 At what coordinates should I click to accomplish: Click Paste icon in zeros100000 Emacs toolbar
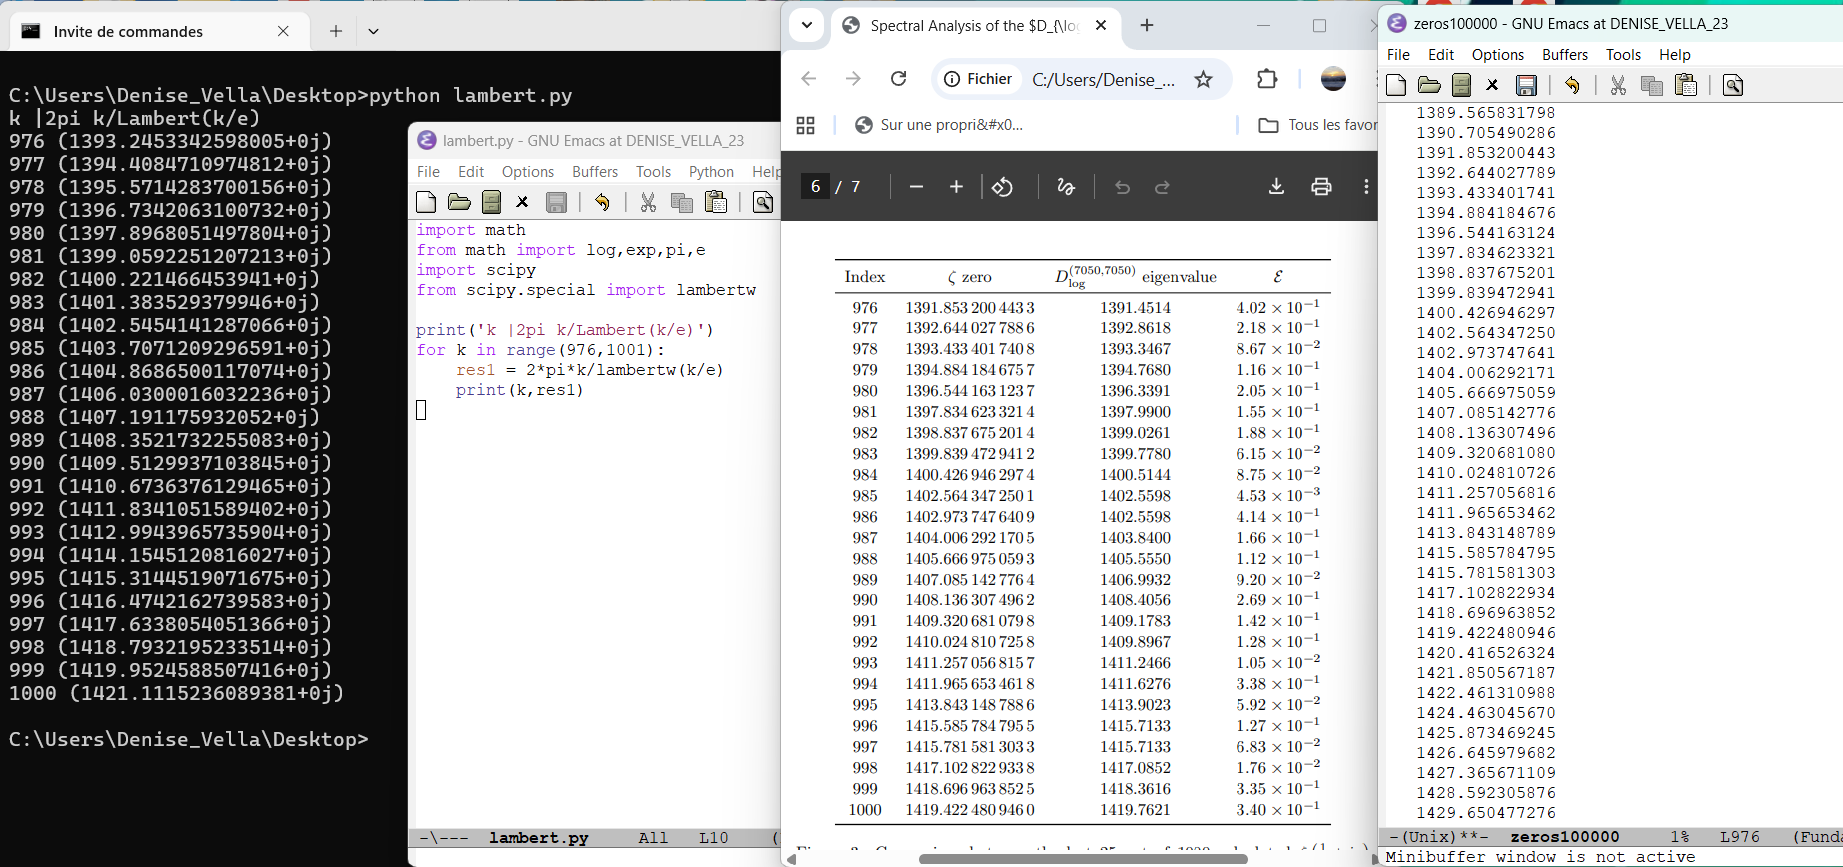coord(1686,86)
